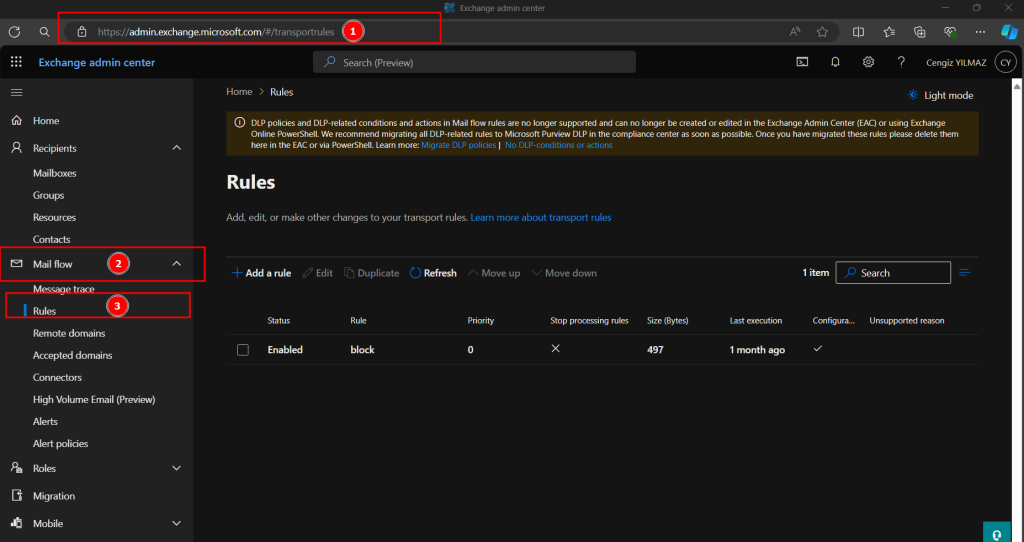
Task: Open Learn more about transport rules link
Action: click(541, 217)
